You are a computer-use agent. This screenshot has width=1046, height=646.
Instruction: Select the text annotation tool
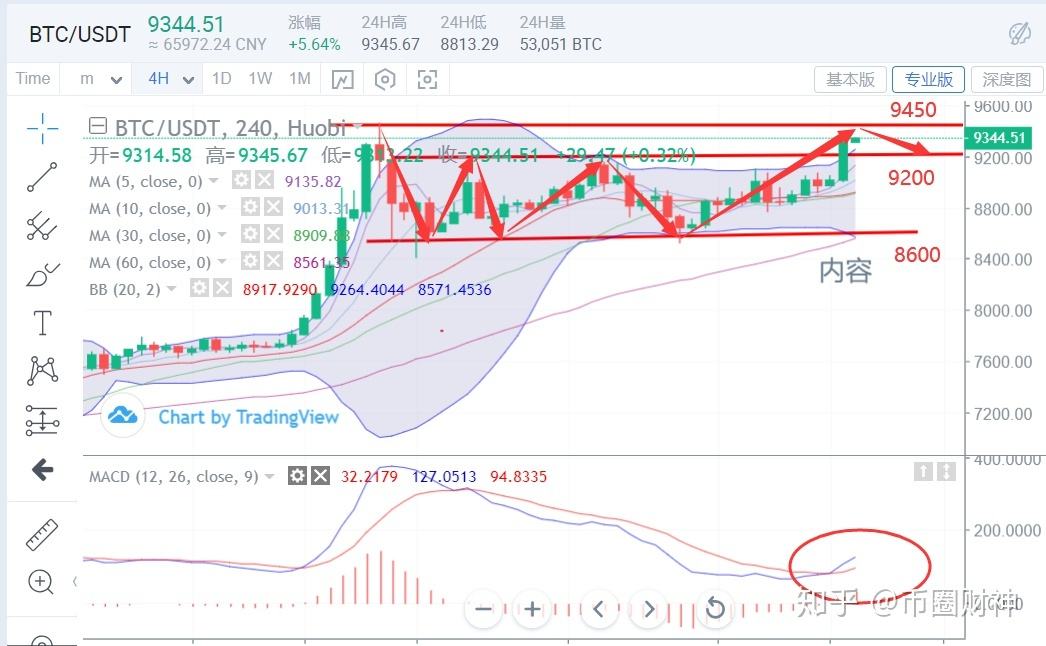pos(42,323)
